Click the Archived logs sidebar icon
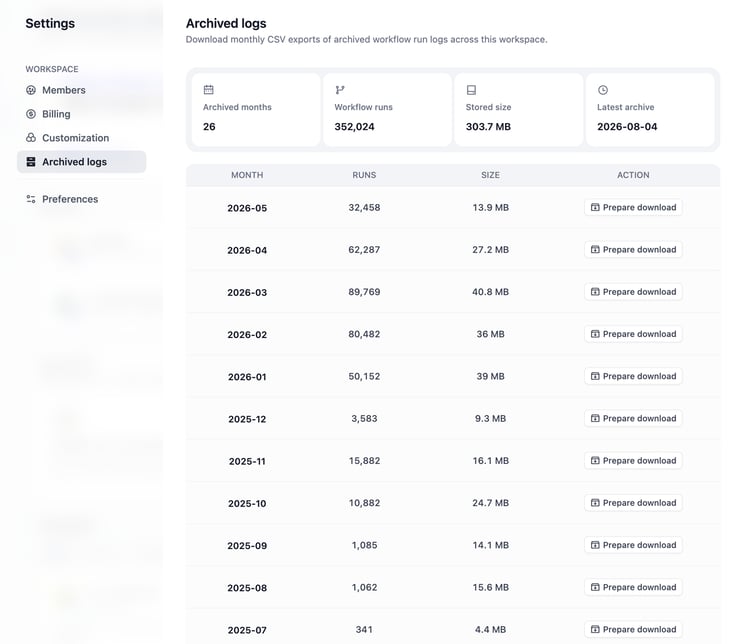Image resolution: width=736 pixels, height=644 pixels. pyautogui.click(x=31, y=162)
